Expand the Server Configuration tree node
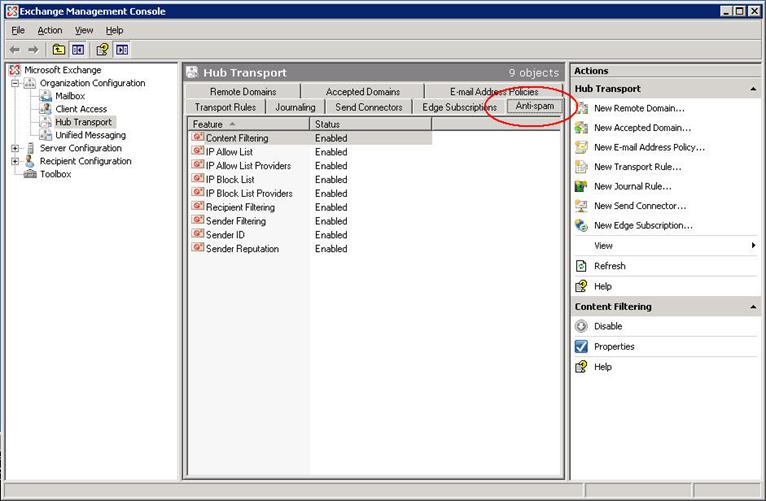This screenshot has width=766, height=501. tap(16, 149)
